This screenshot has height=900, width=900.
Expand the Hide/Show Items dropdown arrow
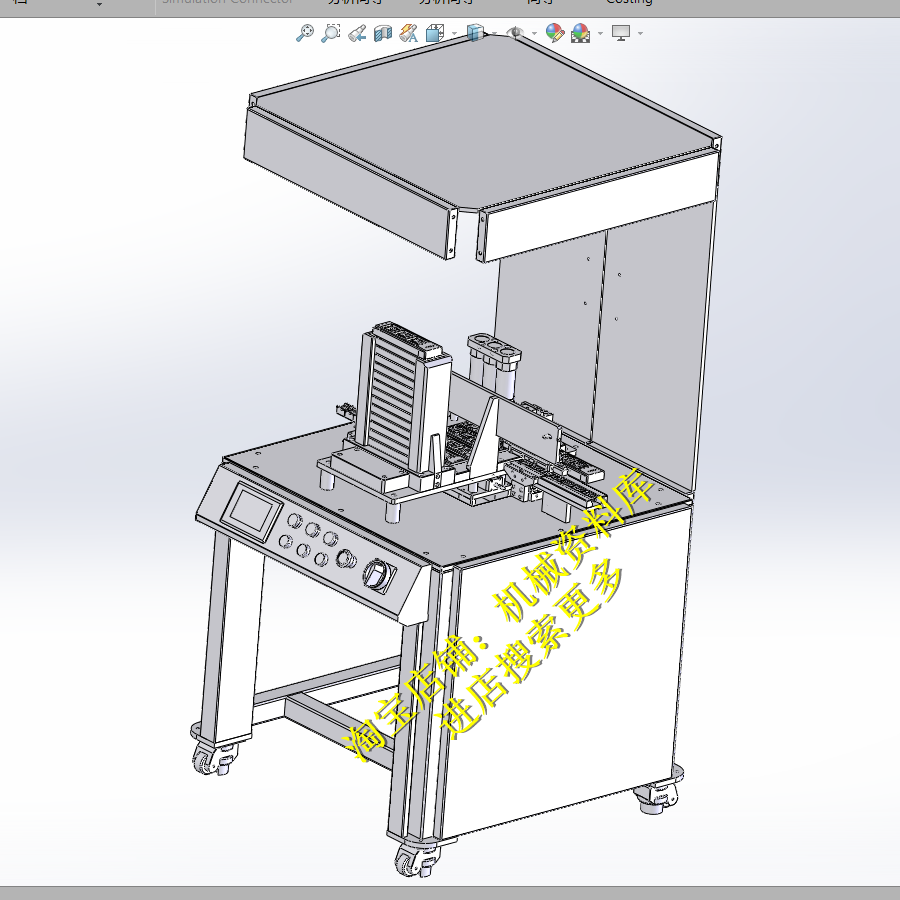534,33
